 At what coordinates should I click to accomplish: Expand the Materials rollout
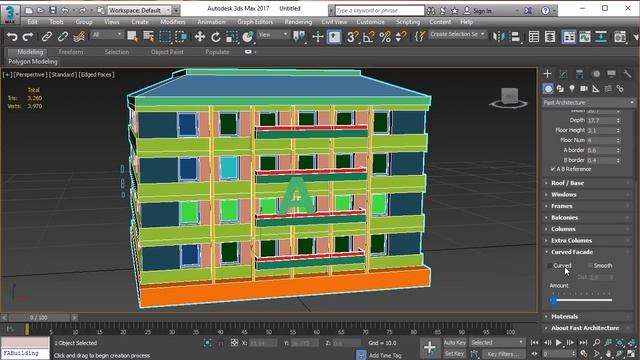pyautogui.click(x=589, y=316)
